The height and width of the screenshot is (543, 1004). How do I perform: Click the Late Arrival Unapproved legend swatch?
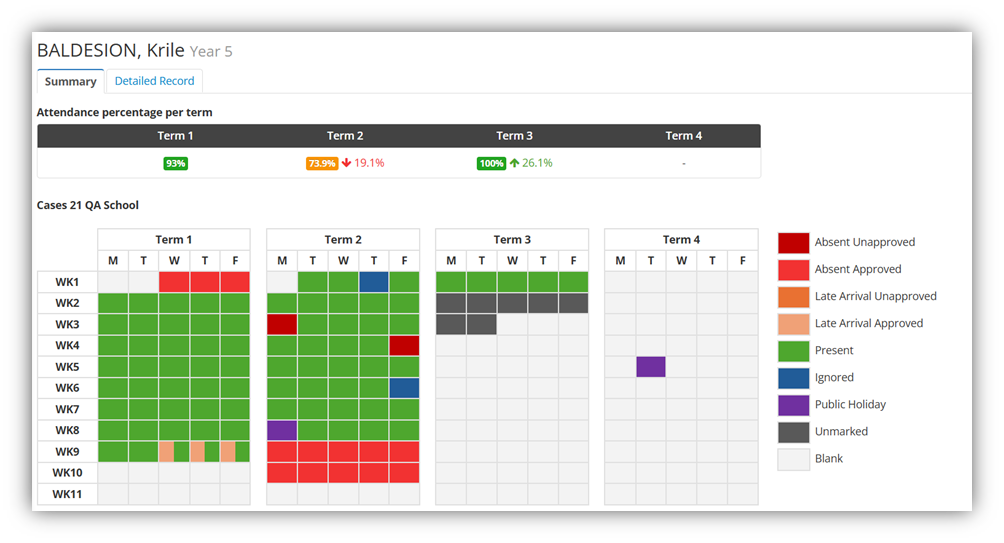793,296
